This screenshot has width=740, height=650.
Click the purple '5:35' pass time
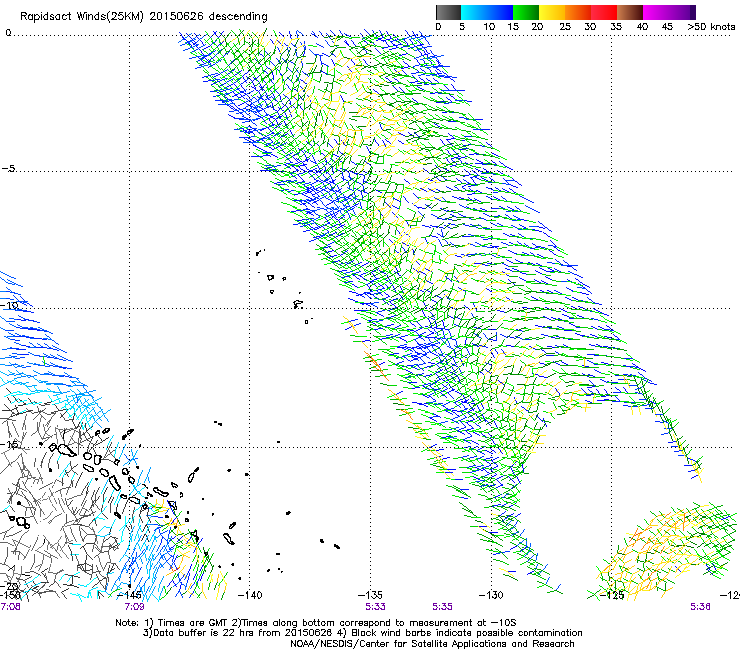click(442, 607)
